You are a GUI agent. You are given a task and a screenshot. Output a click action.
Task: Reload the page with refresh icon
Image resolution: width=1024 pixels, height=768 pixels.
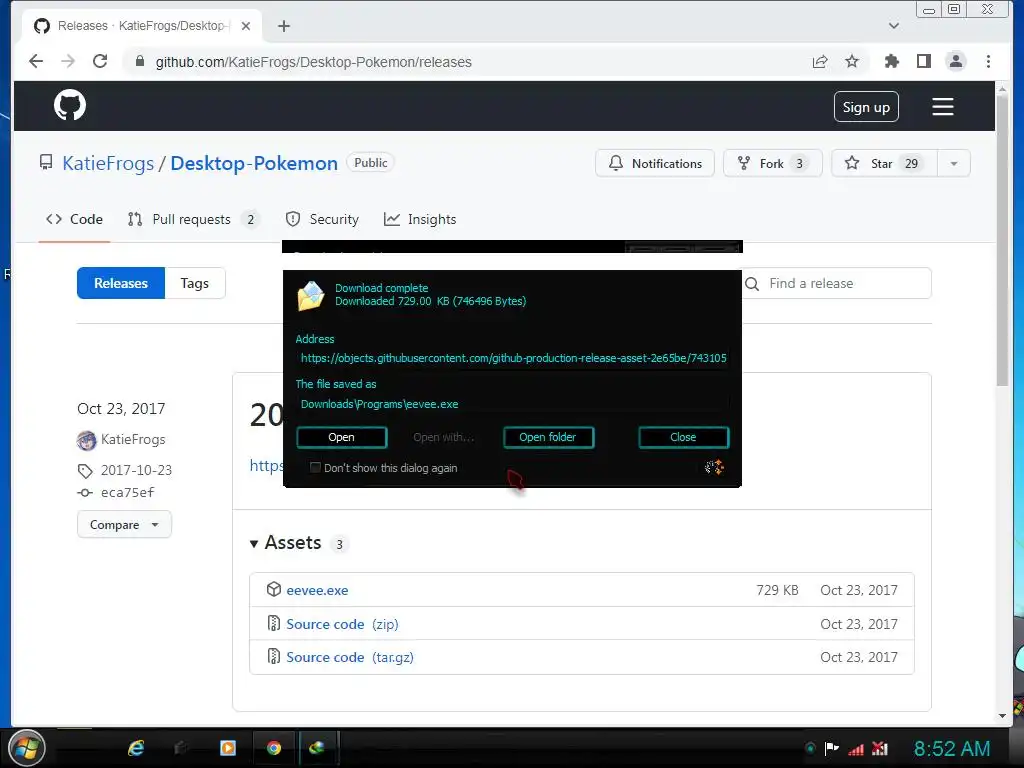pos(100,61)
